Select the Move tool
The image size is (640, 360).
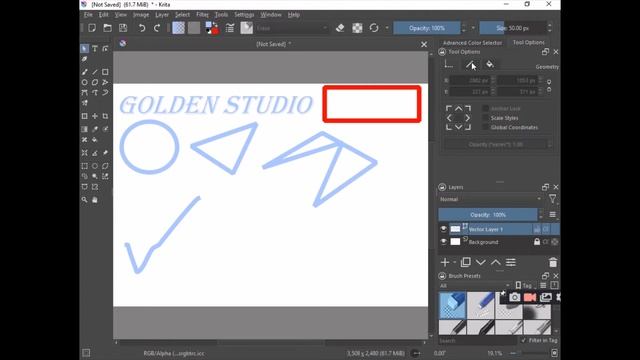pos(95,116)
